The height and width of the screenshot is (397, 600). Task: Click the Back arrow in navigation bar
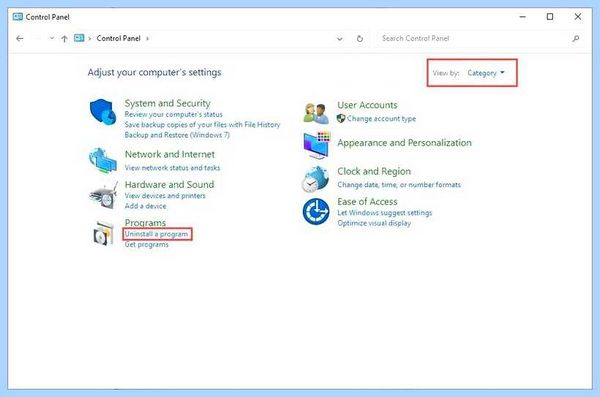tap(20, 38)
